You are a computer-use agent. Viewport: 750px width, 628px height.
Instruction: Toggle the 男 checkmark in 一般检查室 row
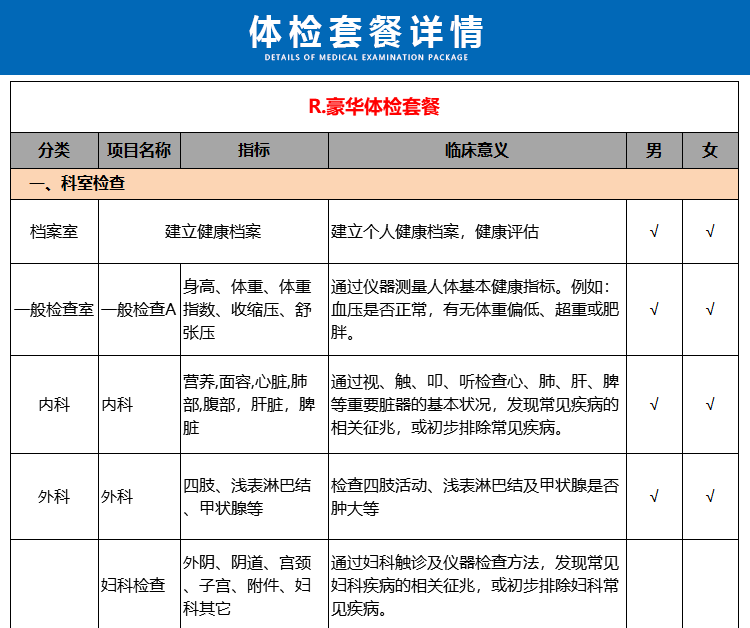[x=654, y=309]
